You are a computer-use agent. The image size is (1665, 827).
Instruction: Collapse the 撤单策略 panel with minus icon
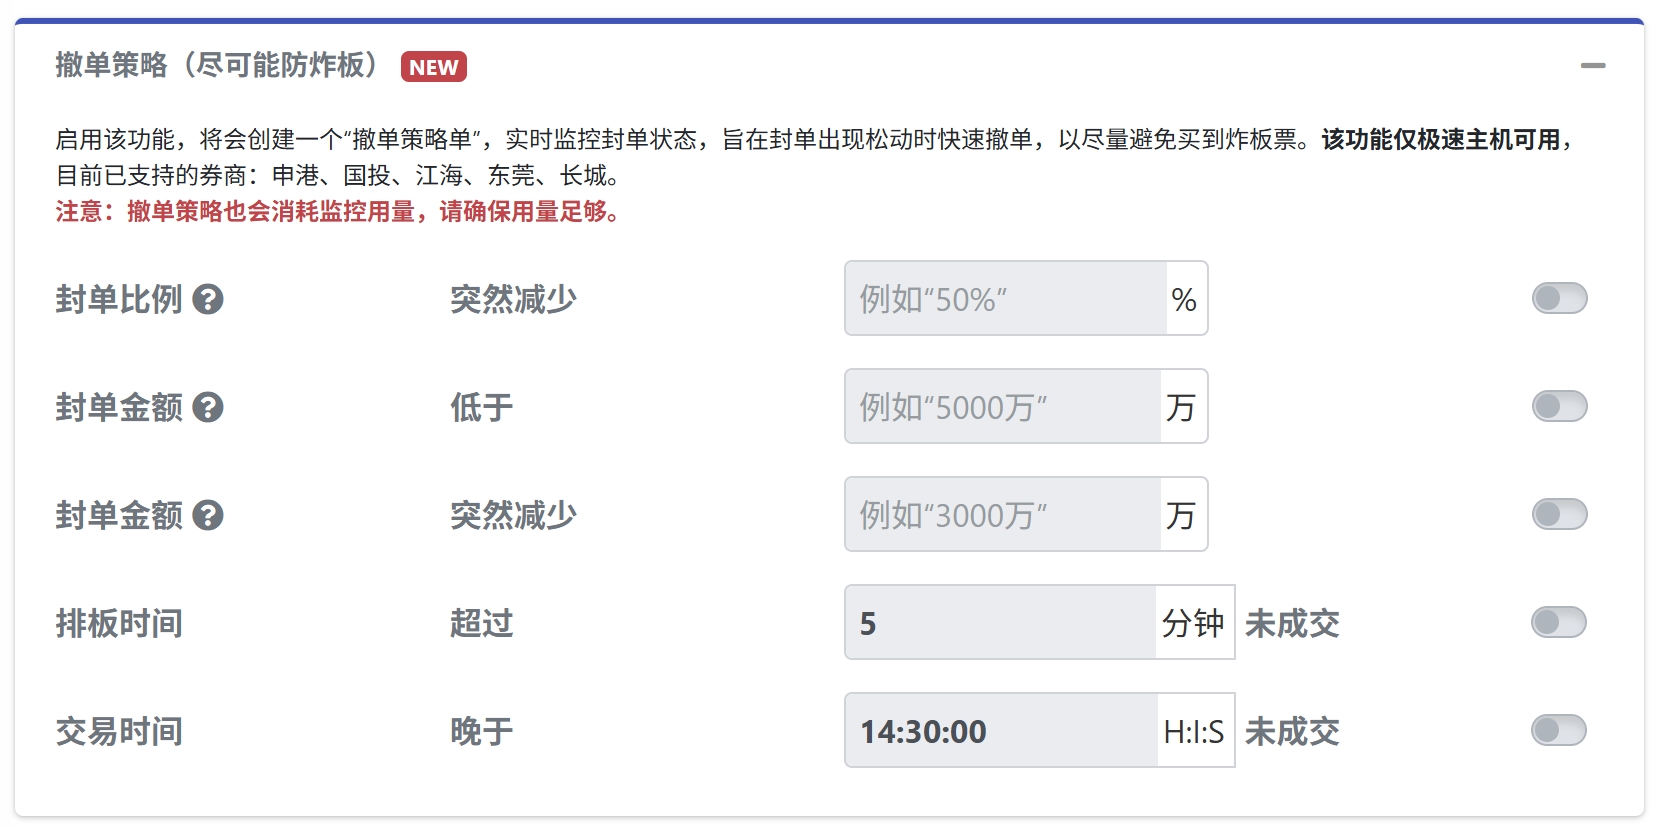tap(1593, 66)
